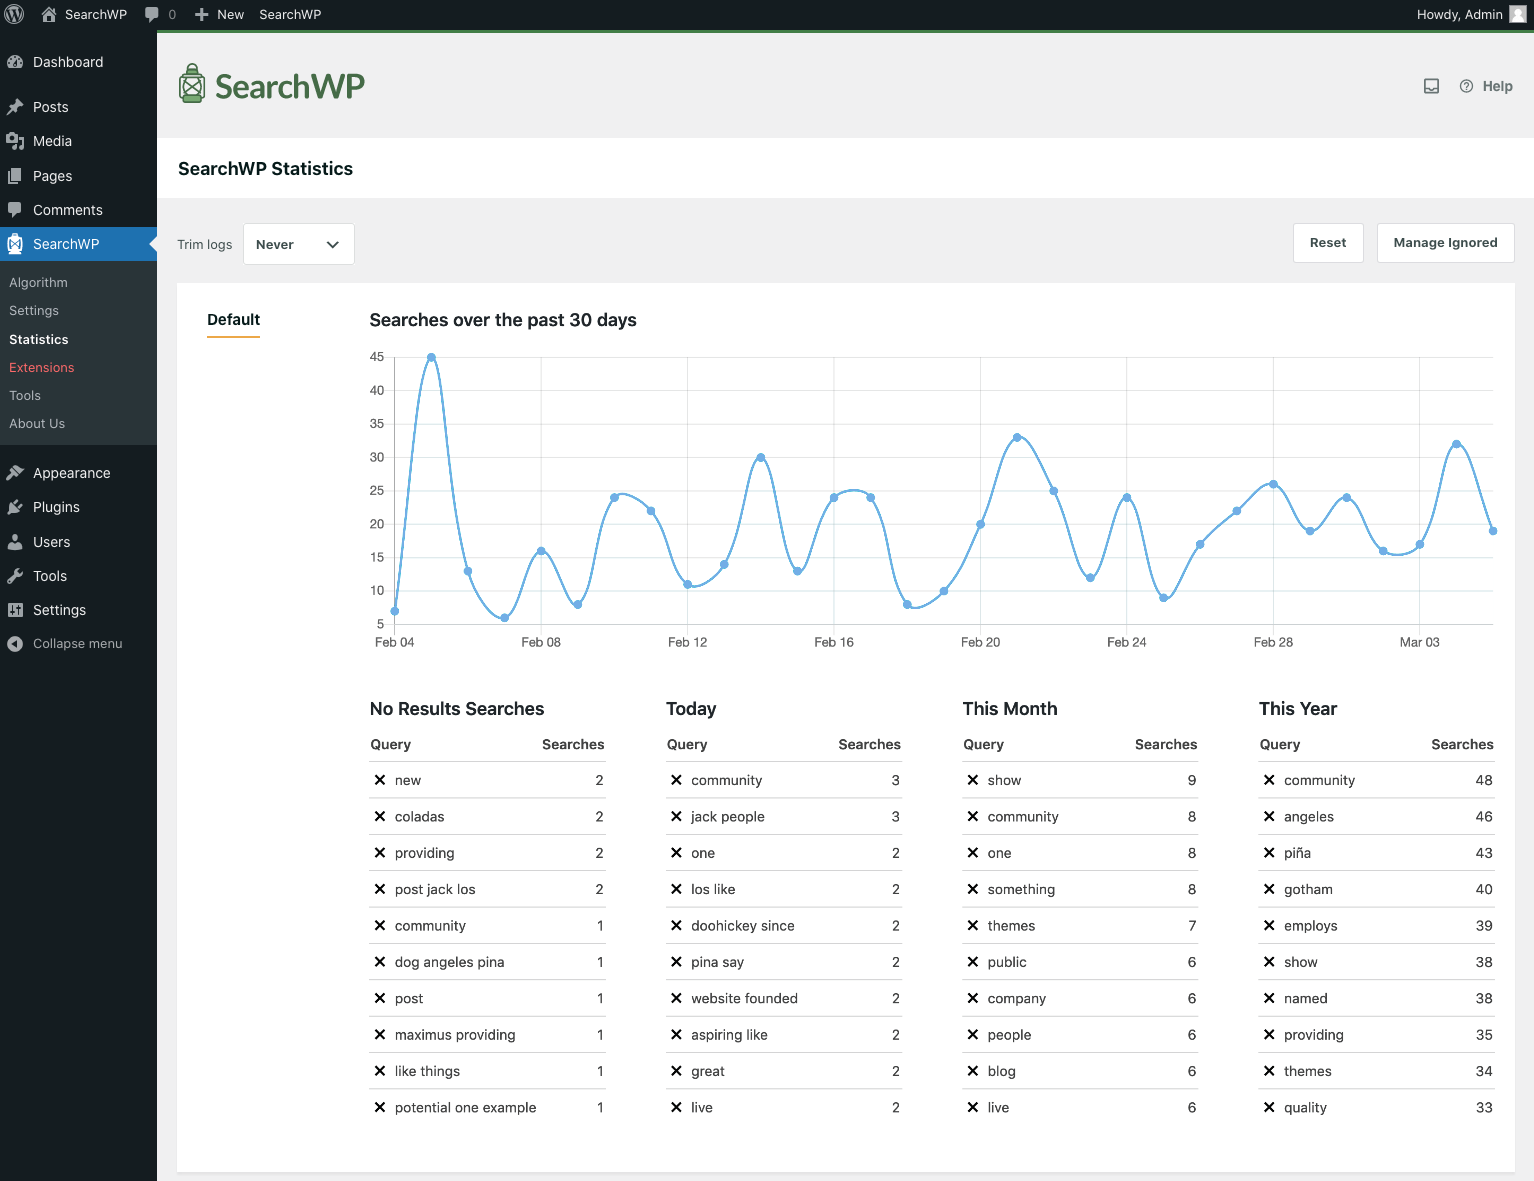Open the comments bubble icon in the admin bar

pos(152,14)
